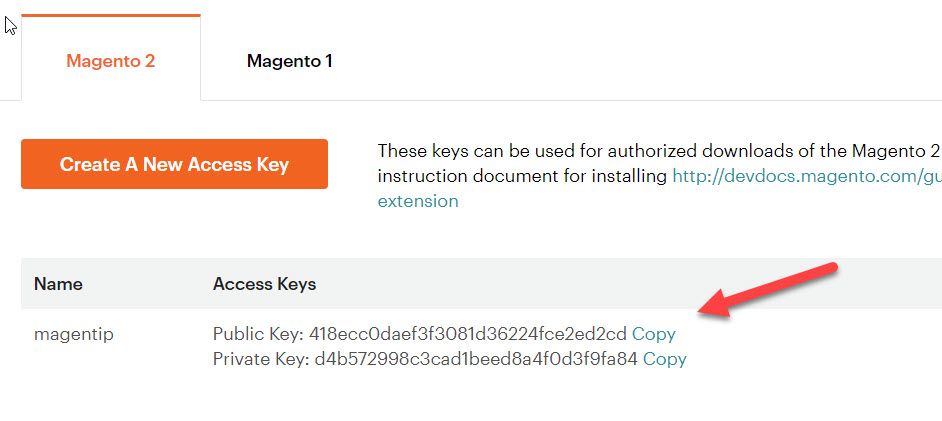942x421 pixels.
Task: Click the 'Public Key:' label
Action: pos(259,334)
